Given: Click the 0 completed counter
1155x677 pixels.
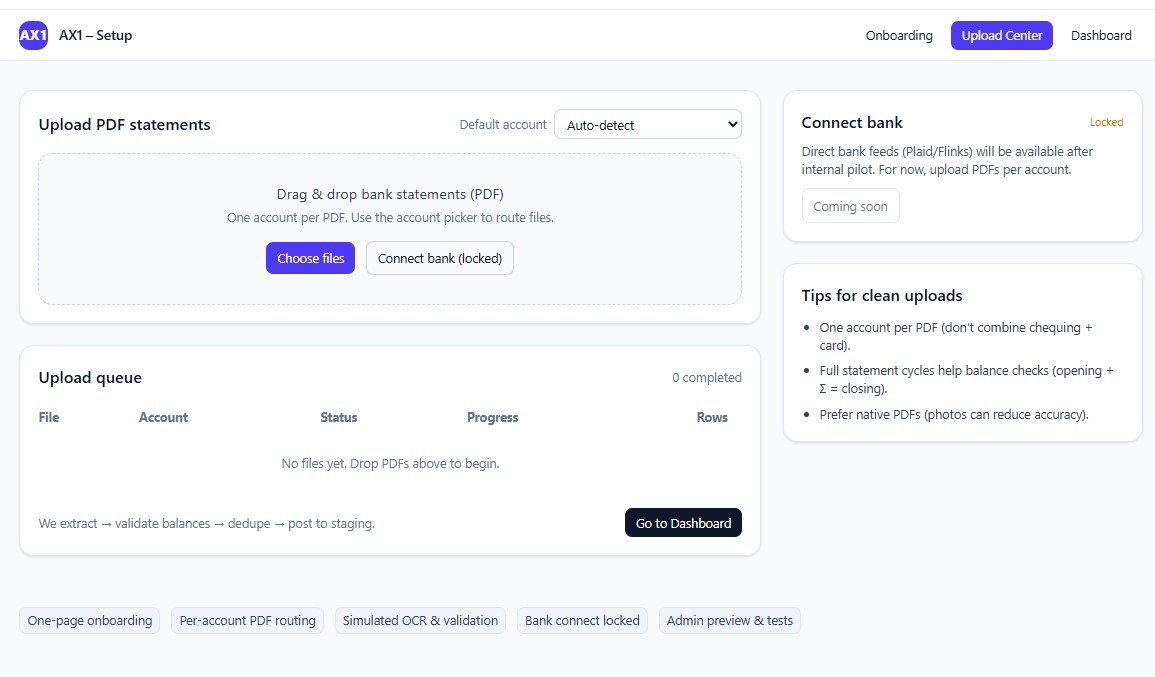Looking at the screenshot, I should [706, 378].
